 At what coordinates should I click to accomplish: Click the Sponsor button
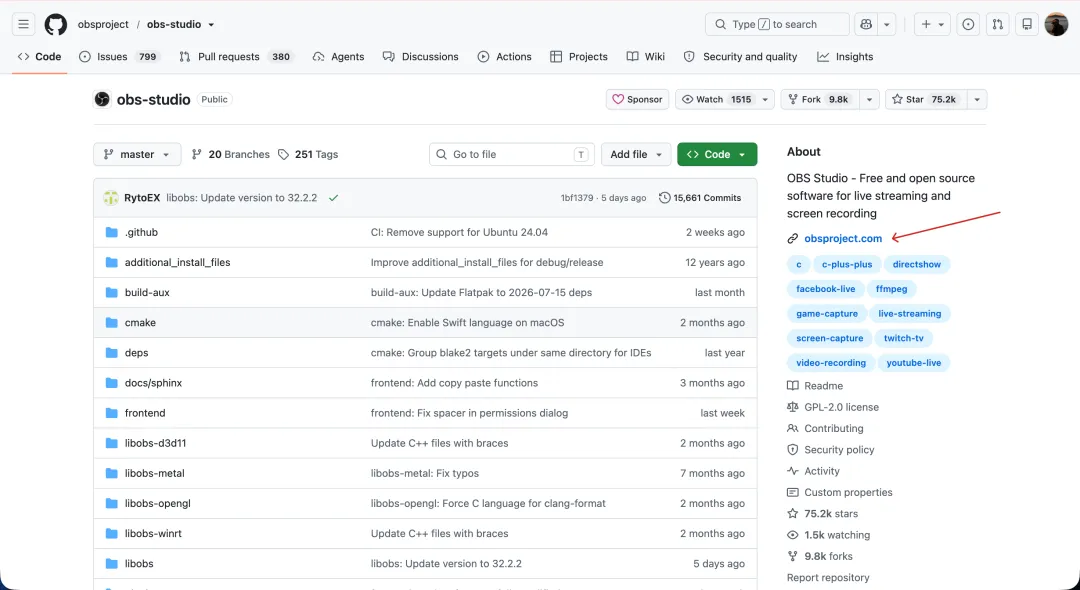pyautogui.click(x=637, y=99)
